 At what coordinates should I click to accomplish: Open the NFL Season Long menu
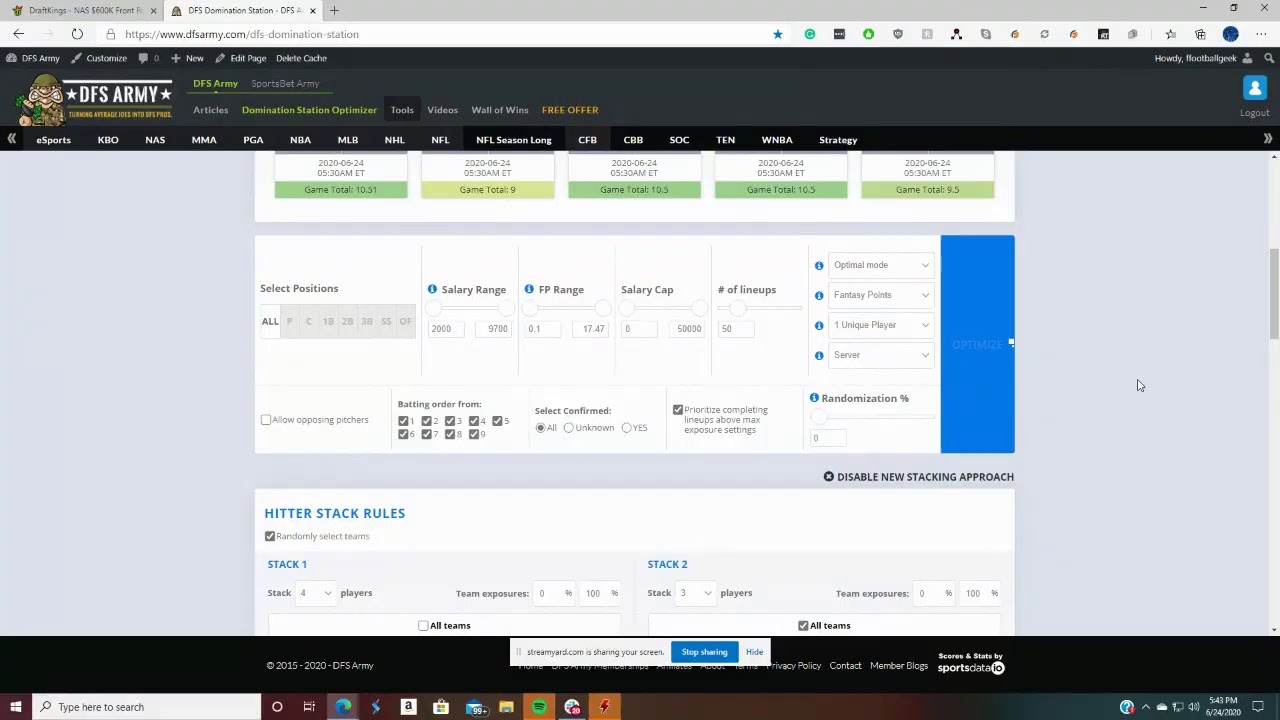513,140
